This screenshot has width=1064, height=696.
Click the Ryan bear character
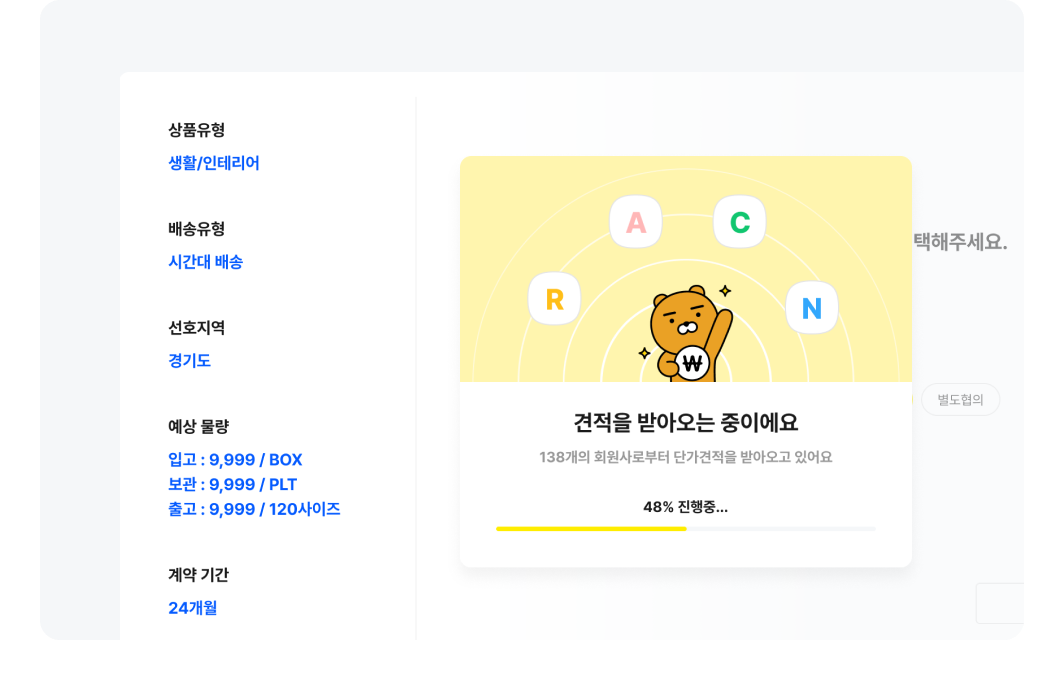[x=690, y=333]
